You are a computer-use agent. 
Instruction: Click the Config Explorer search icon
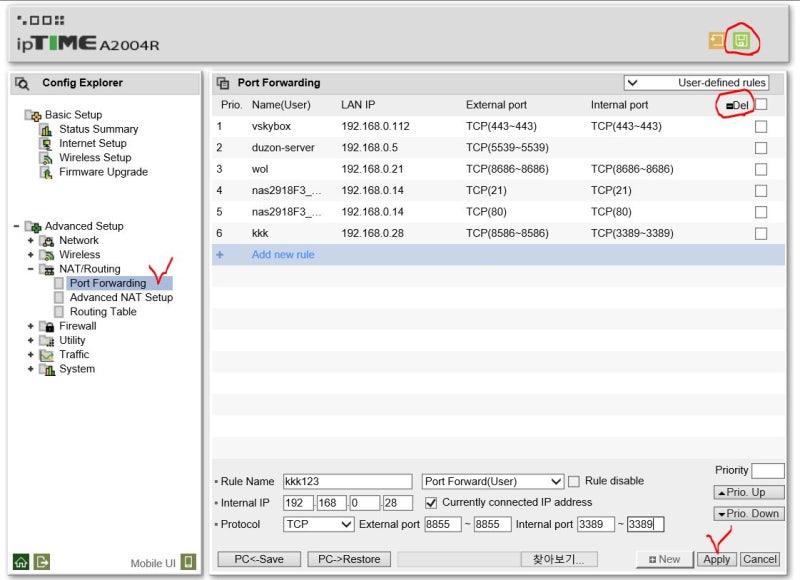tap(23, 83)
